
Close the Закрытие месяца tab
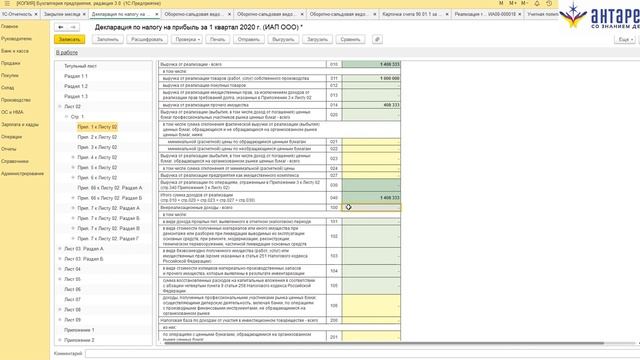tap(84, 14)
